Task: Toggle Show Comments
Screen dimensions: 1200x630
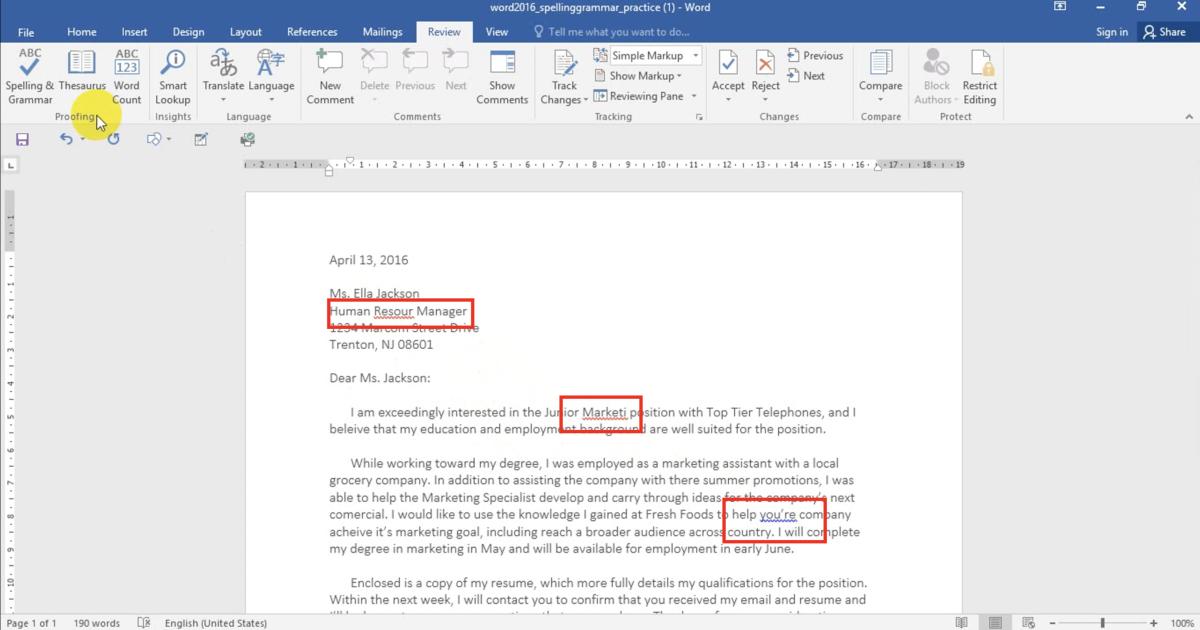Action: coord(502,76)
